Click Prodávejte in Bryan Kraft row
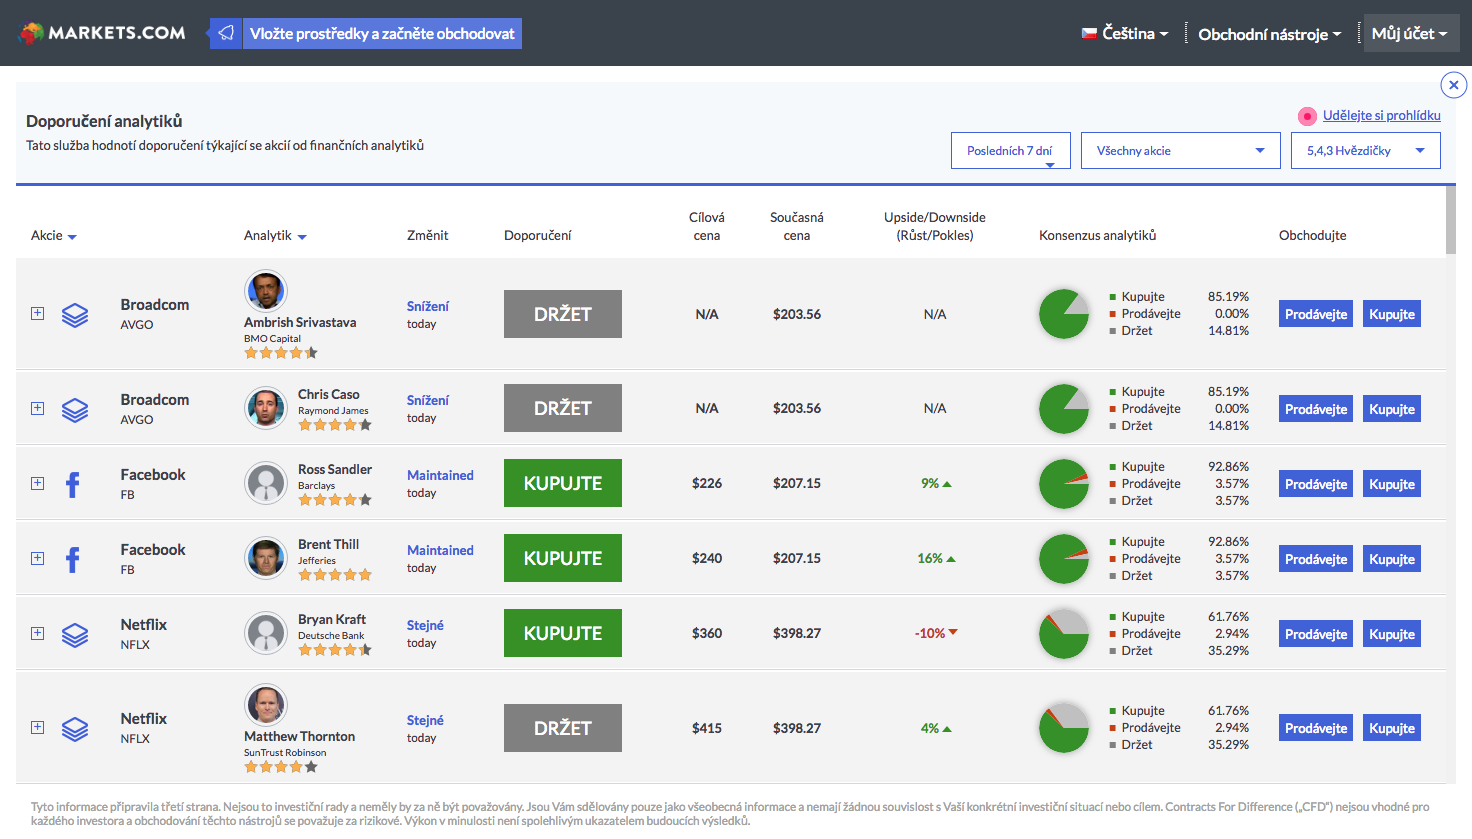This screenshot has width=1472, height=839. click(x=1316, y=634)
